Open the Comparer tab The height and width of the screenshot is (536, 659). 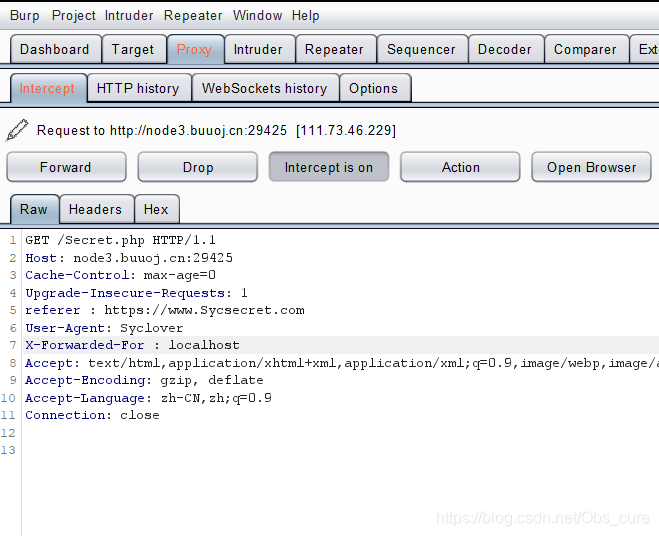(x=585, y=49)
